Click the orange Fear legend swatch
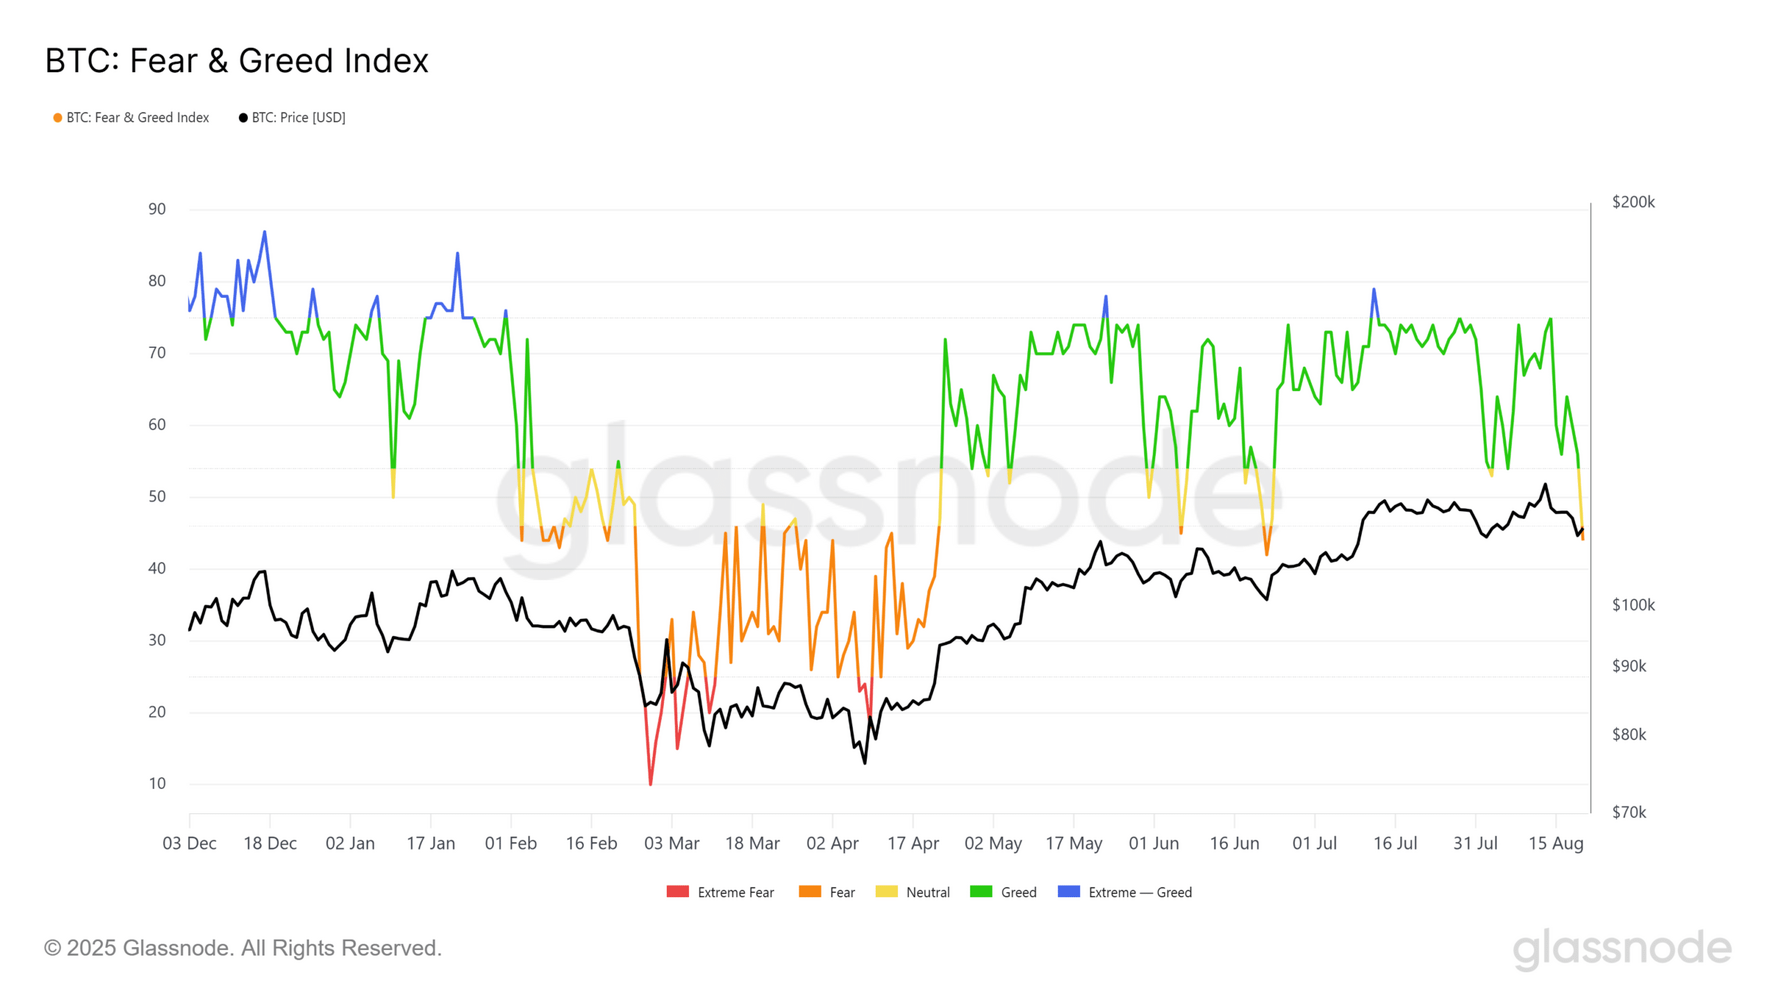The image size is (1778, 1000). pos(810,892)
